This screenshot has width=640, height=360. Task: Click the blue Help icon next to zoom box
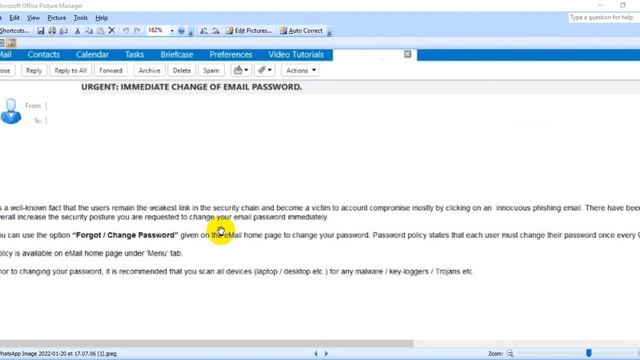181,31
